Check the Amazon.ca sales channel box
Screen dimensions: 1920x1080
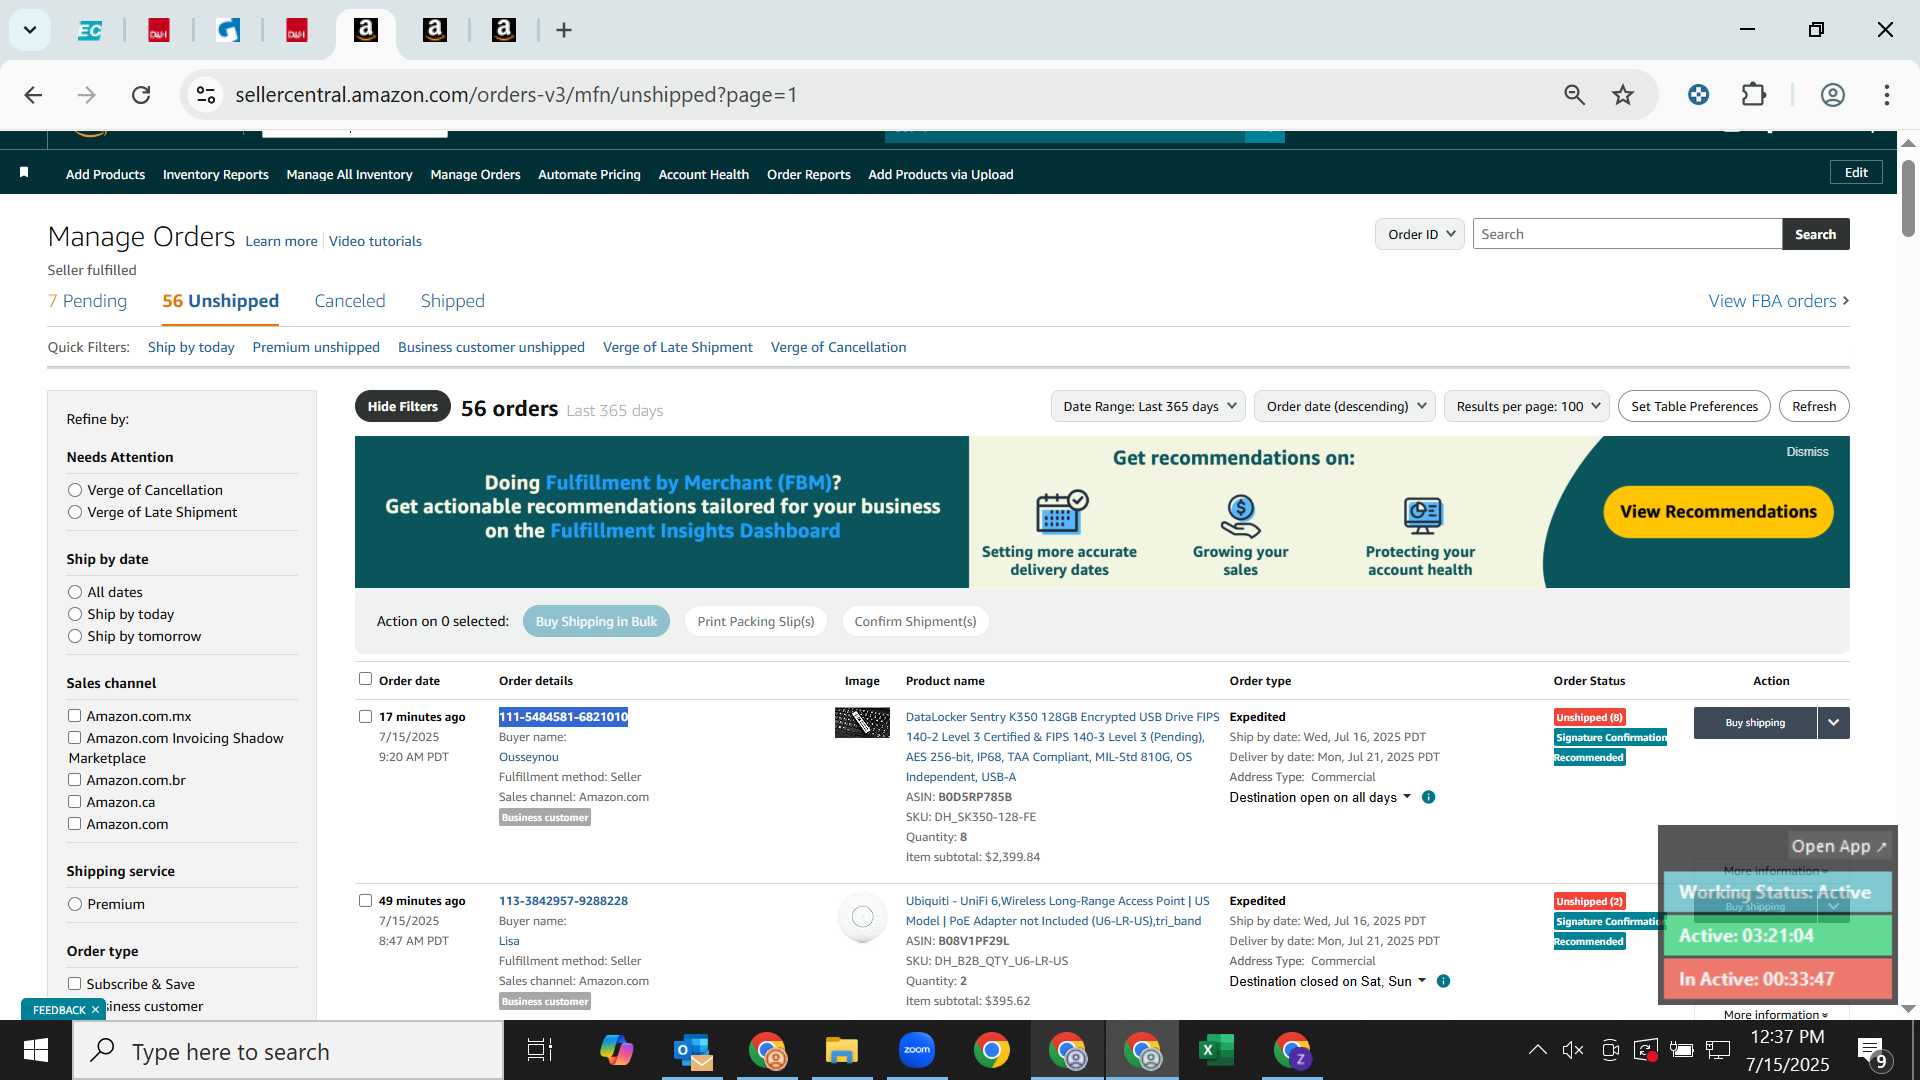click(74, 802)
